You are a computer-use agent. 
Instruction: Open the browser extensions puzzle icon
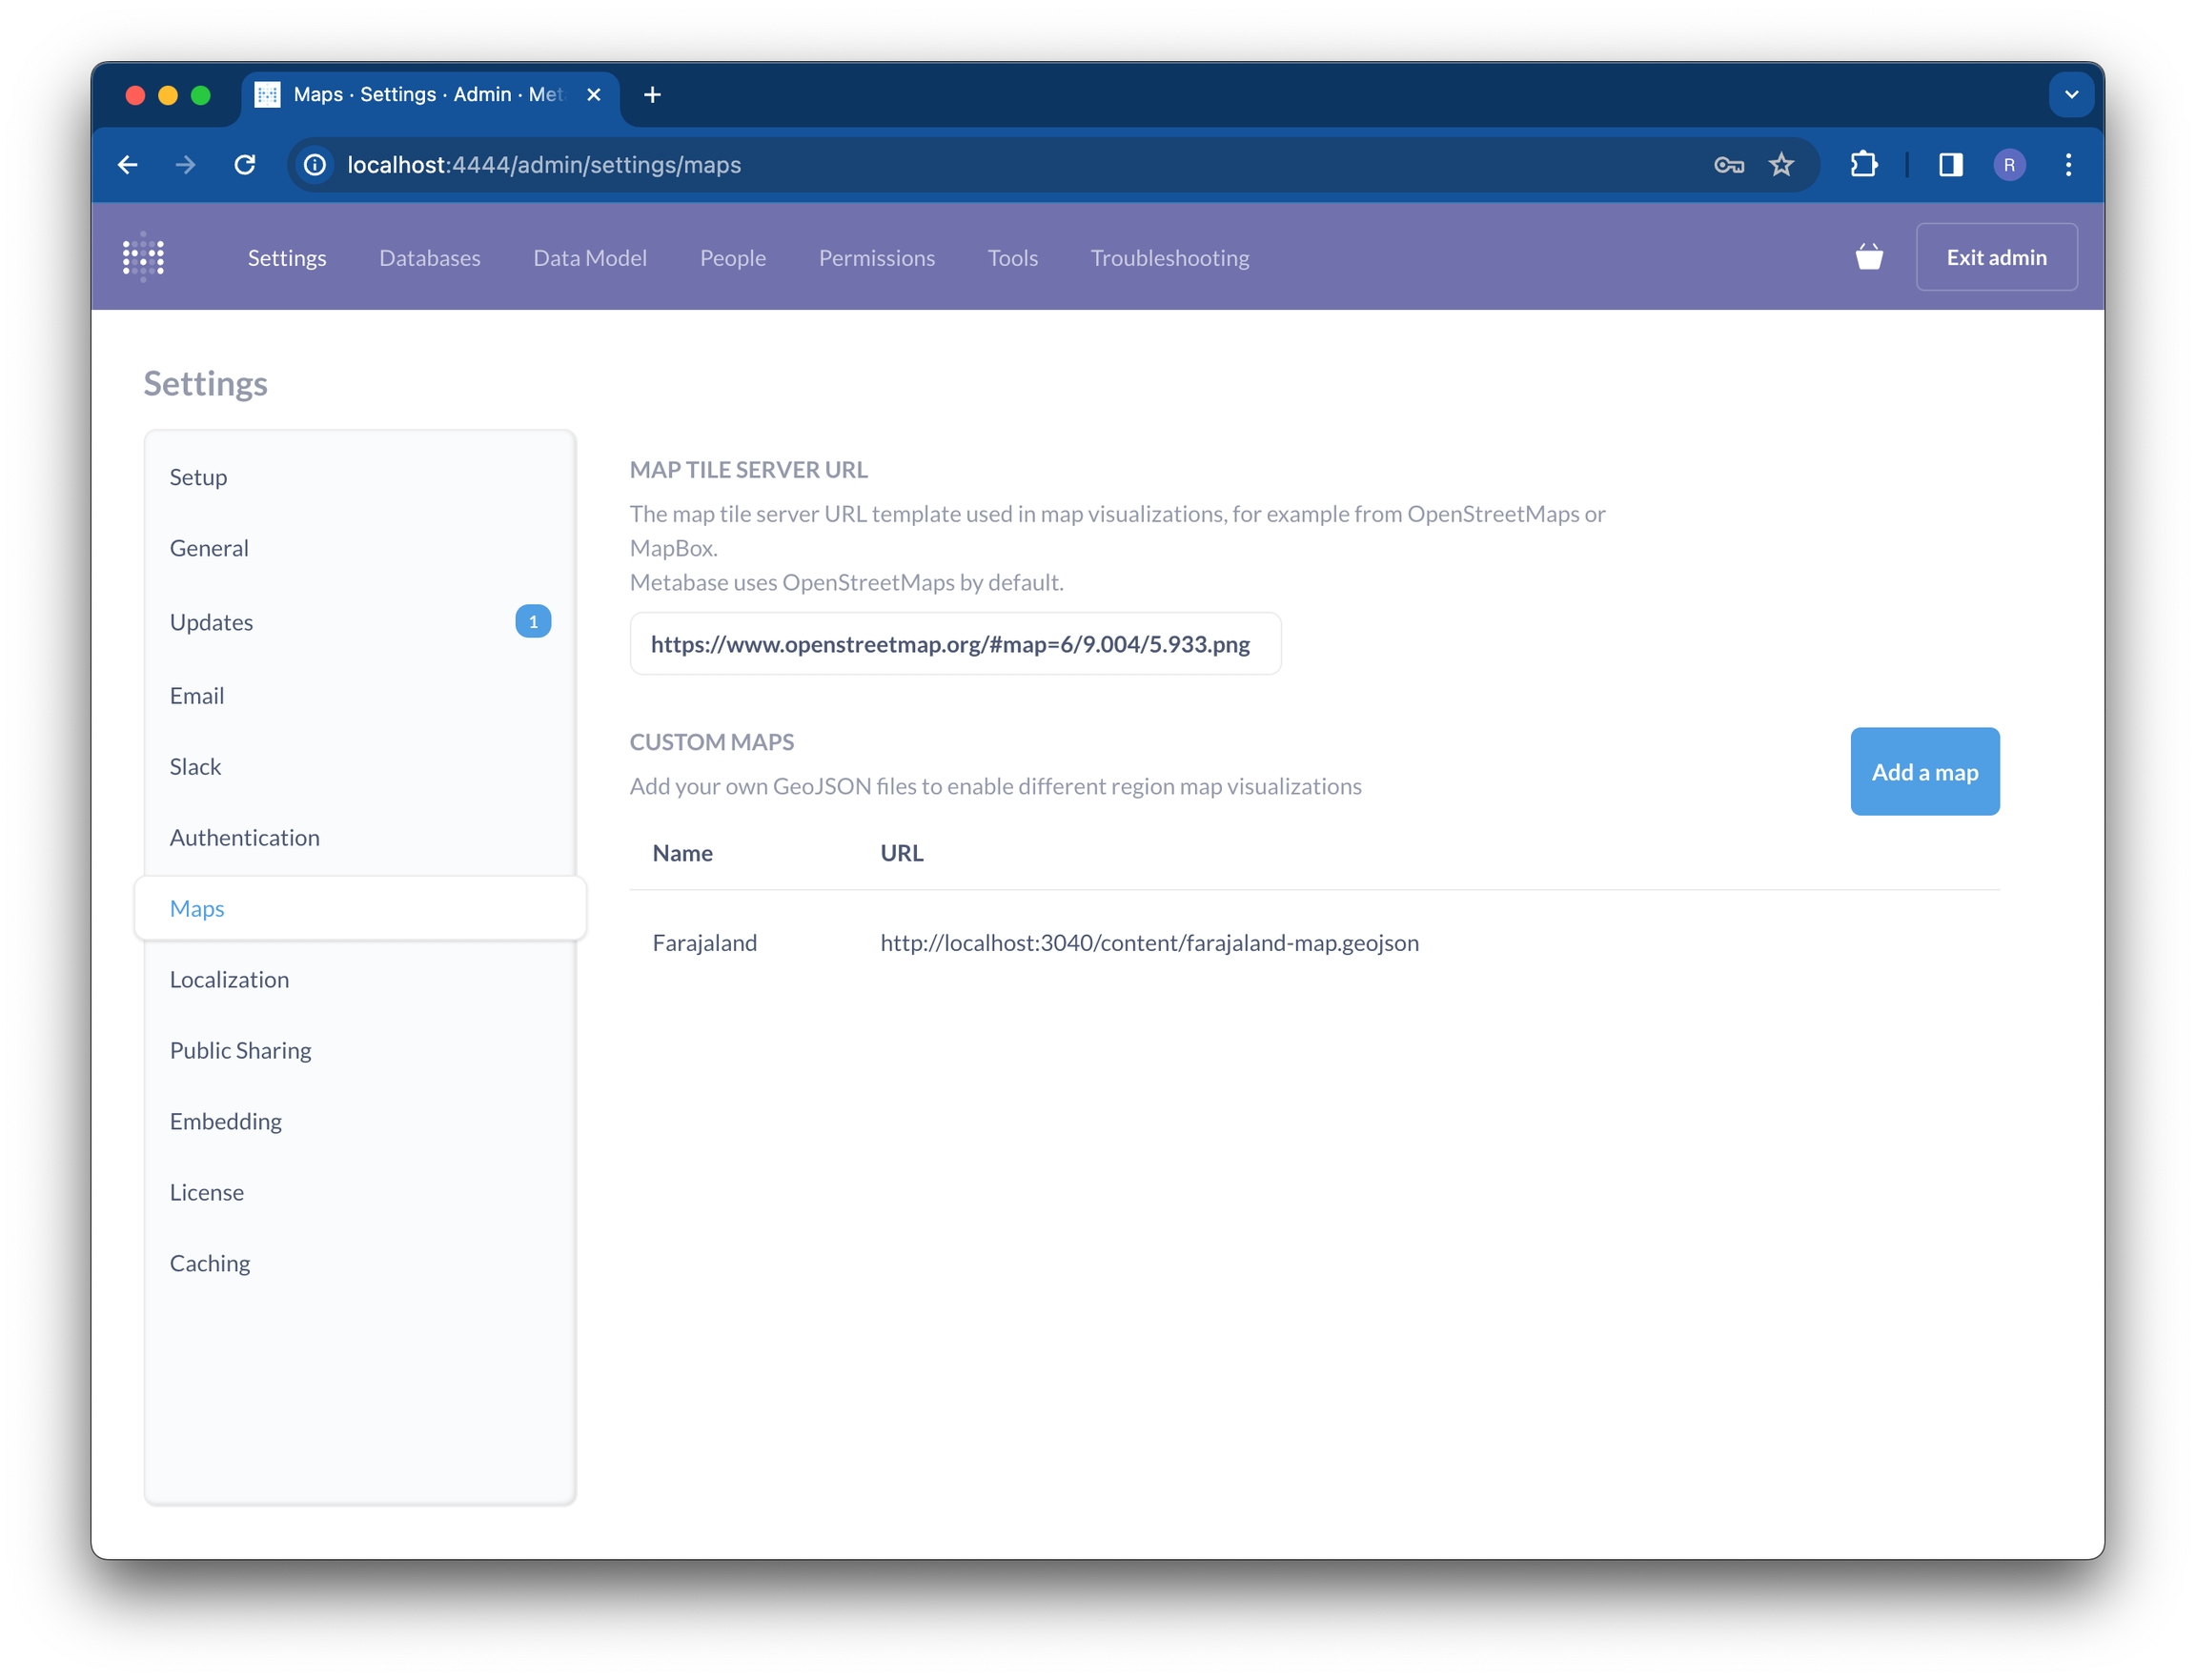(x=1863, y=165)
